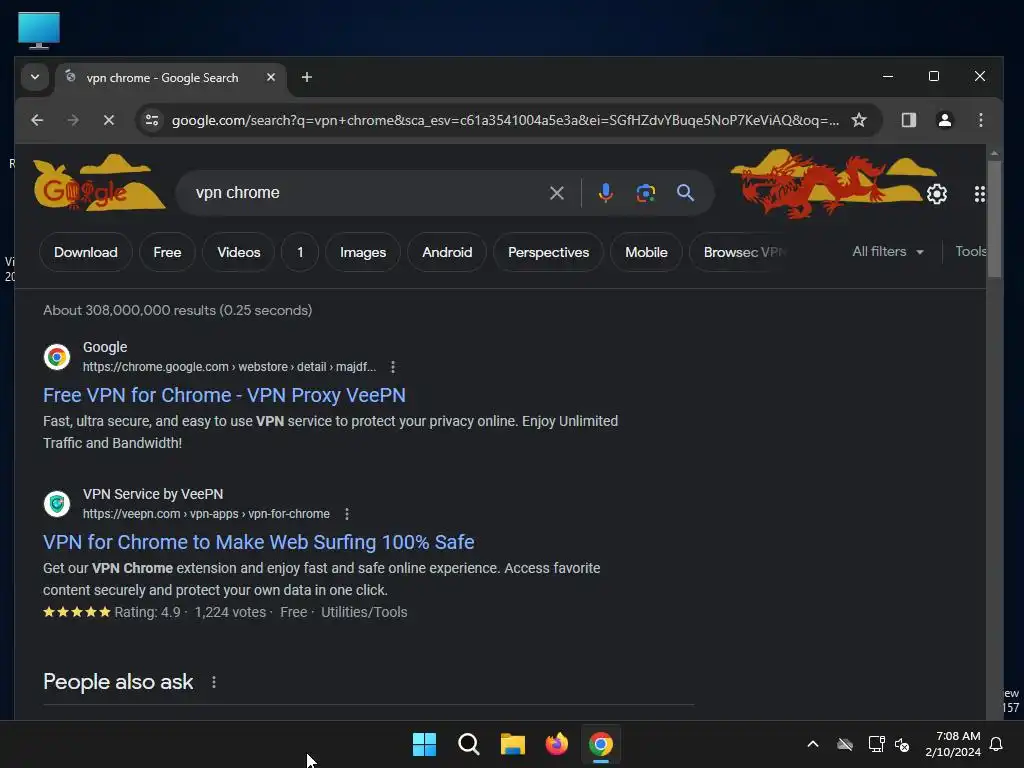Open the desktop monitor icon shortcut
Screen dimensions: 1024x768
(x=39, y=30)
